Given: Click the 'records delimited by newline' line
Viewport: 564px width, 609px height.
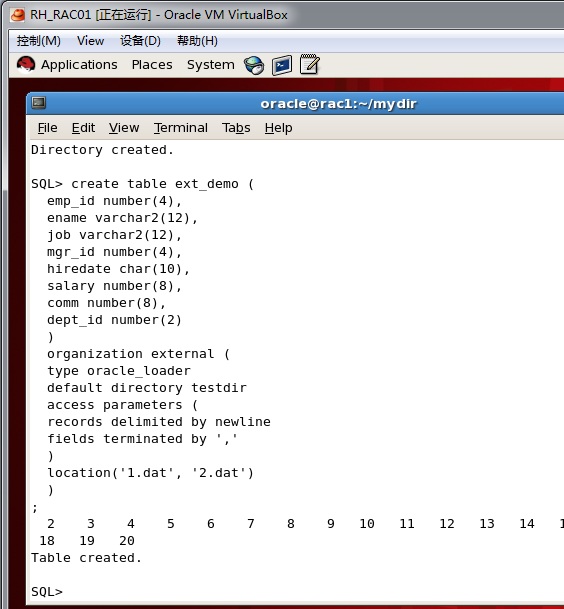Looking at the screenshot, I should pos(158,422).
